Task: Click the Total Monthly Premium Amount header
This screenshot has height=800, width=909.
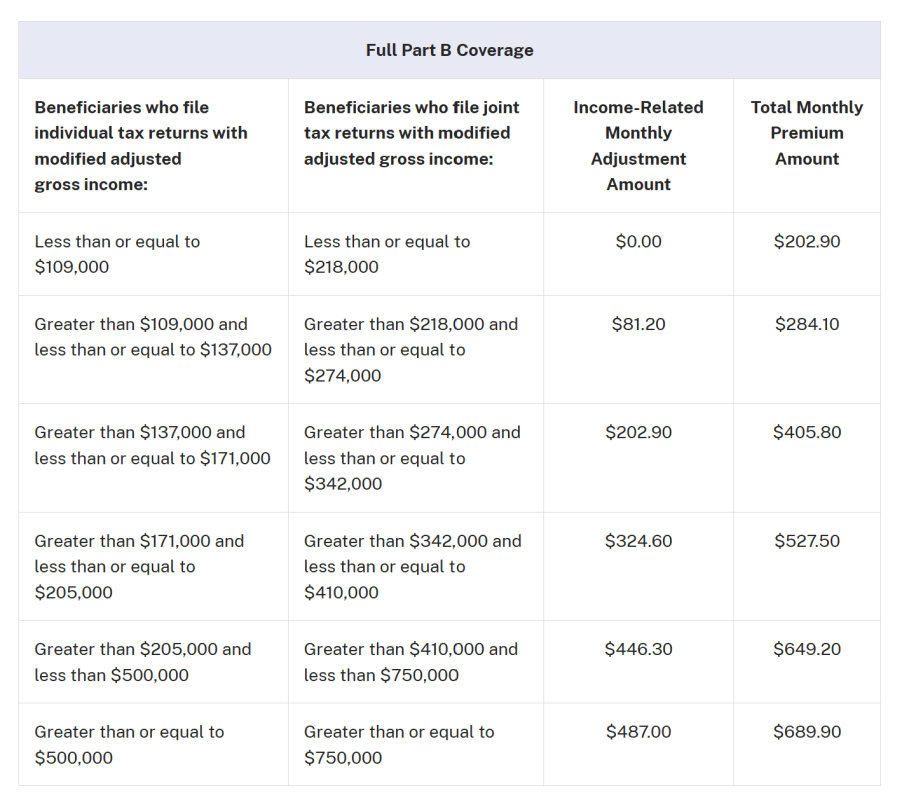Action: [806, 133]
